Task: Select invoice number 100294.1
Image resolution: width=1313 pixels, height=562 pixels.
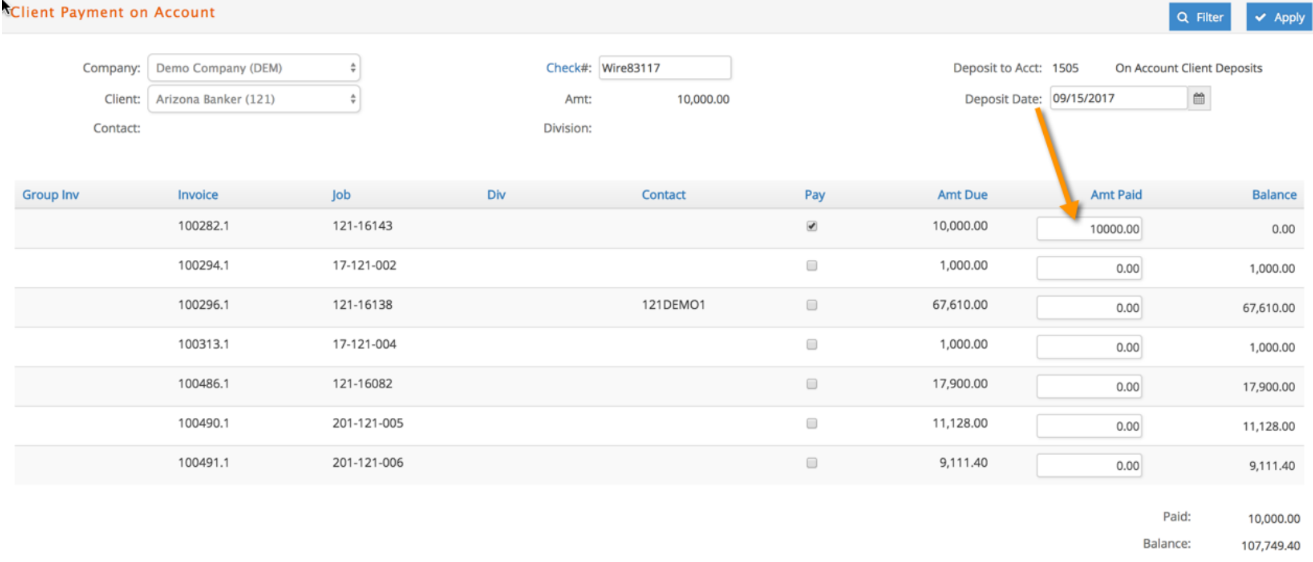Action: [x=204, y=266]
